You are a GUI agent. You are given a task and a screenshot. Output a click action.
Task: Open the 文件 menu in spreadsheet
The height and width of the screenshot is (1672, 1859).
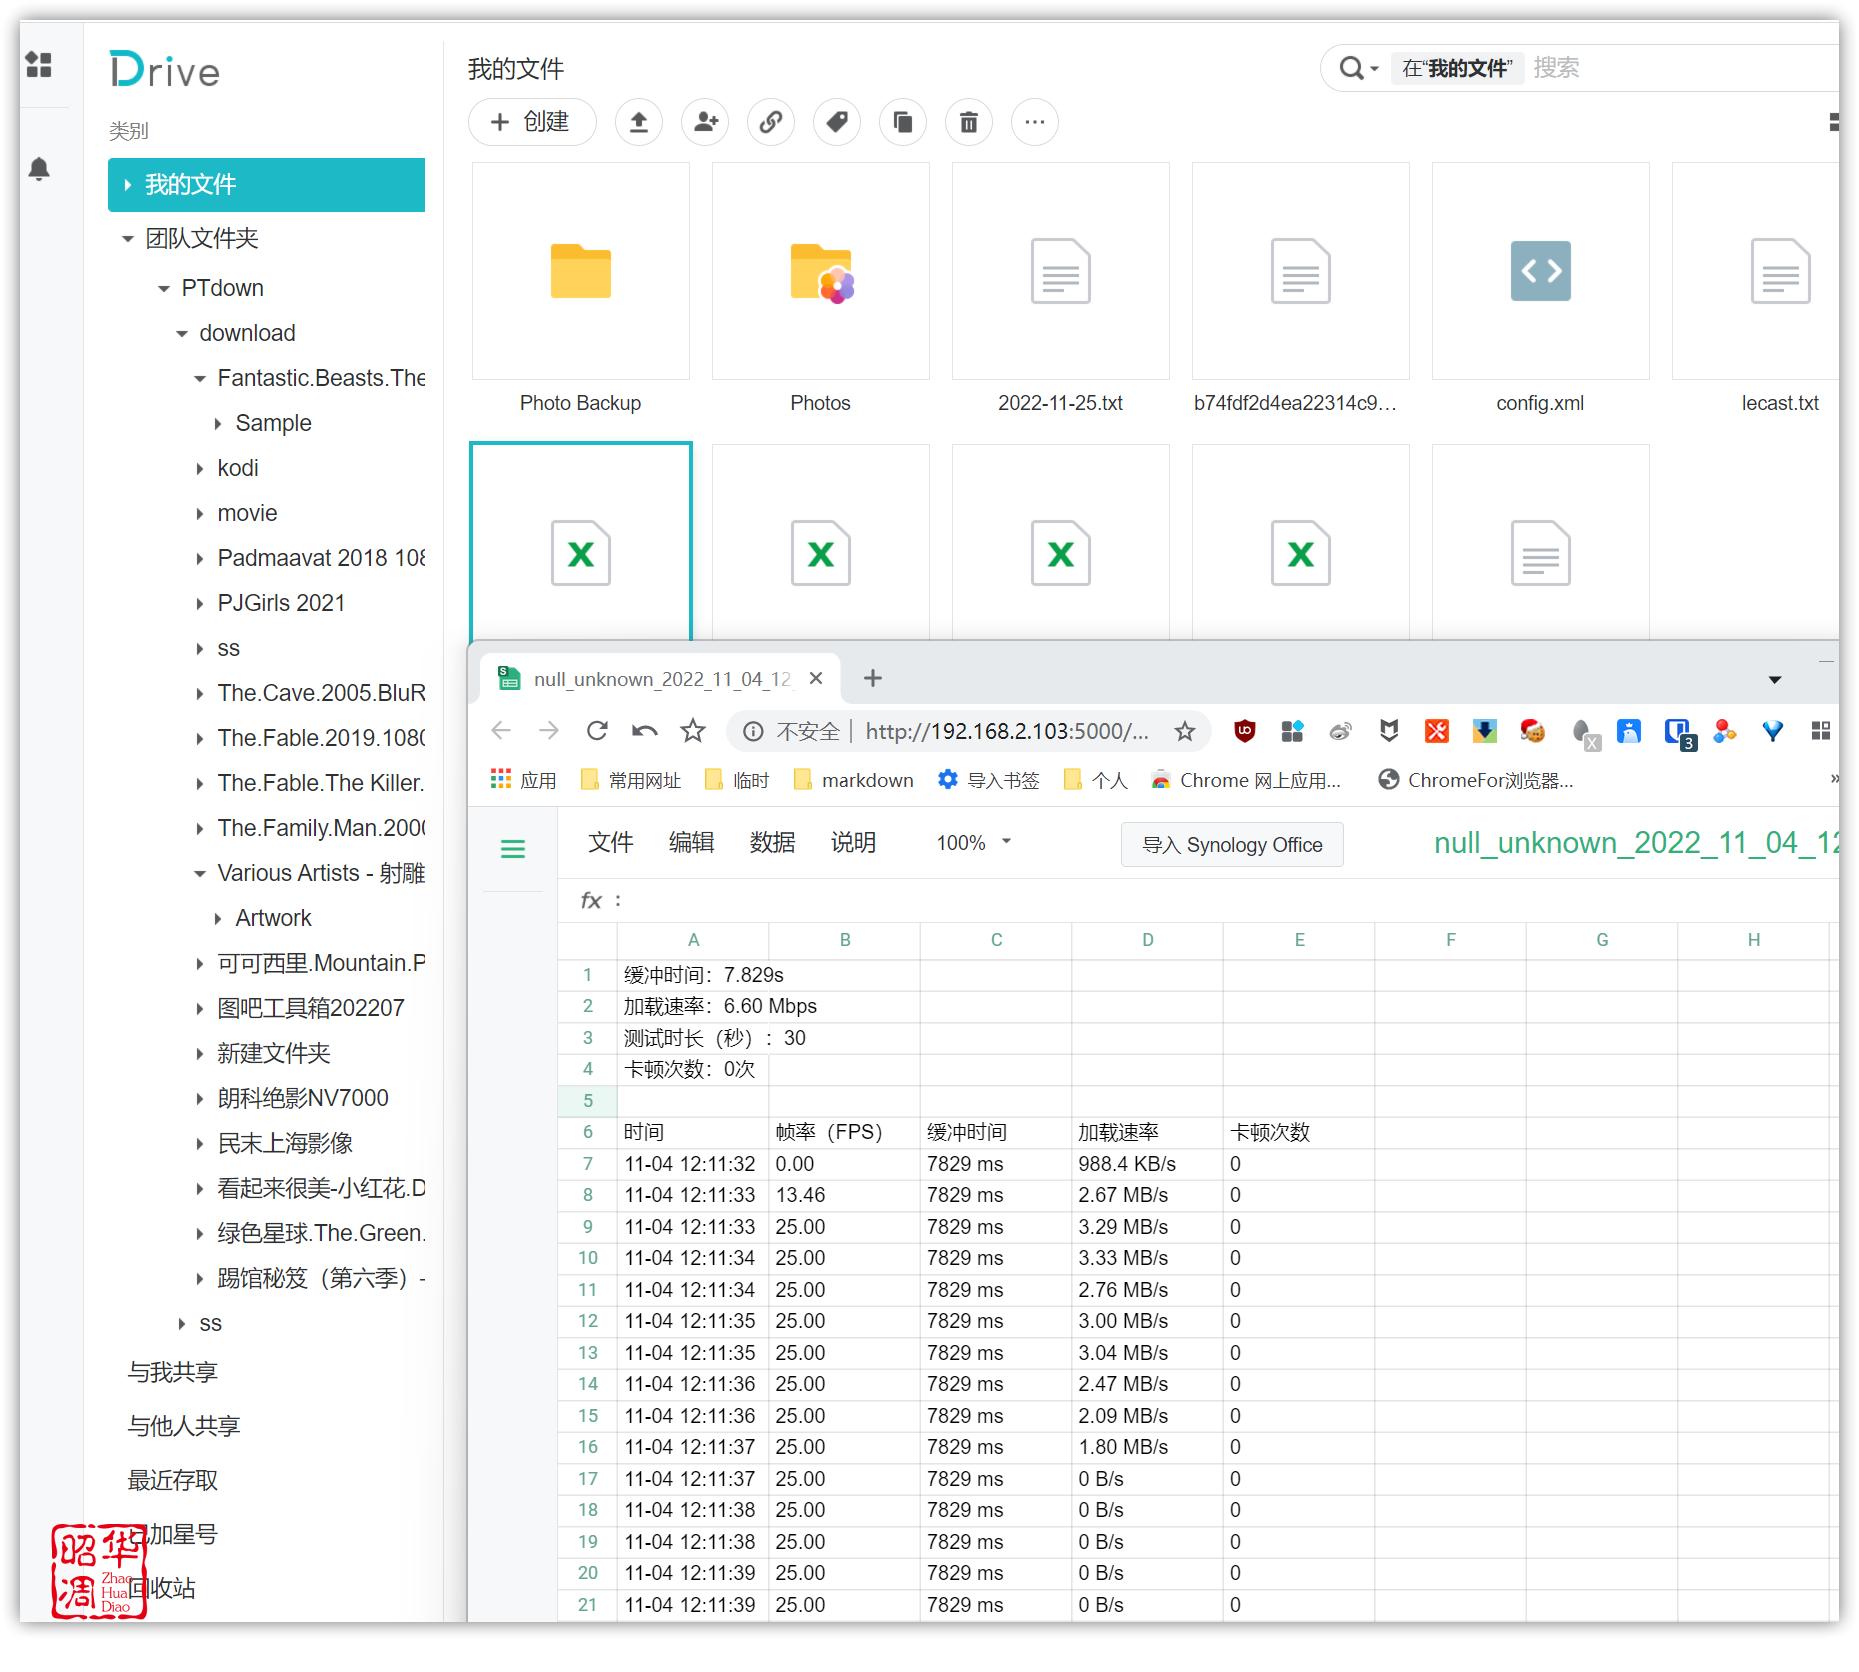(x=610, y=843)
